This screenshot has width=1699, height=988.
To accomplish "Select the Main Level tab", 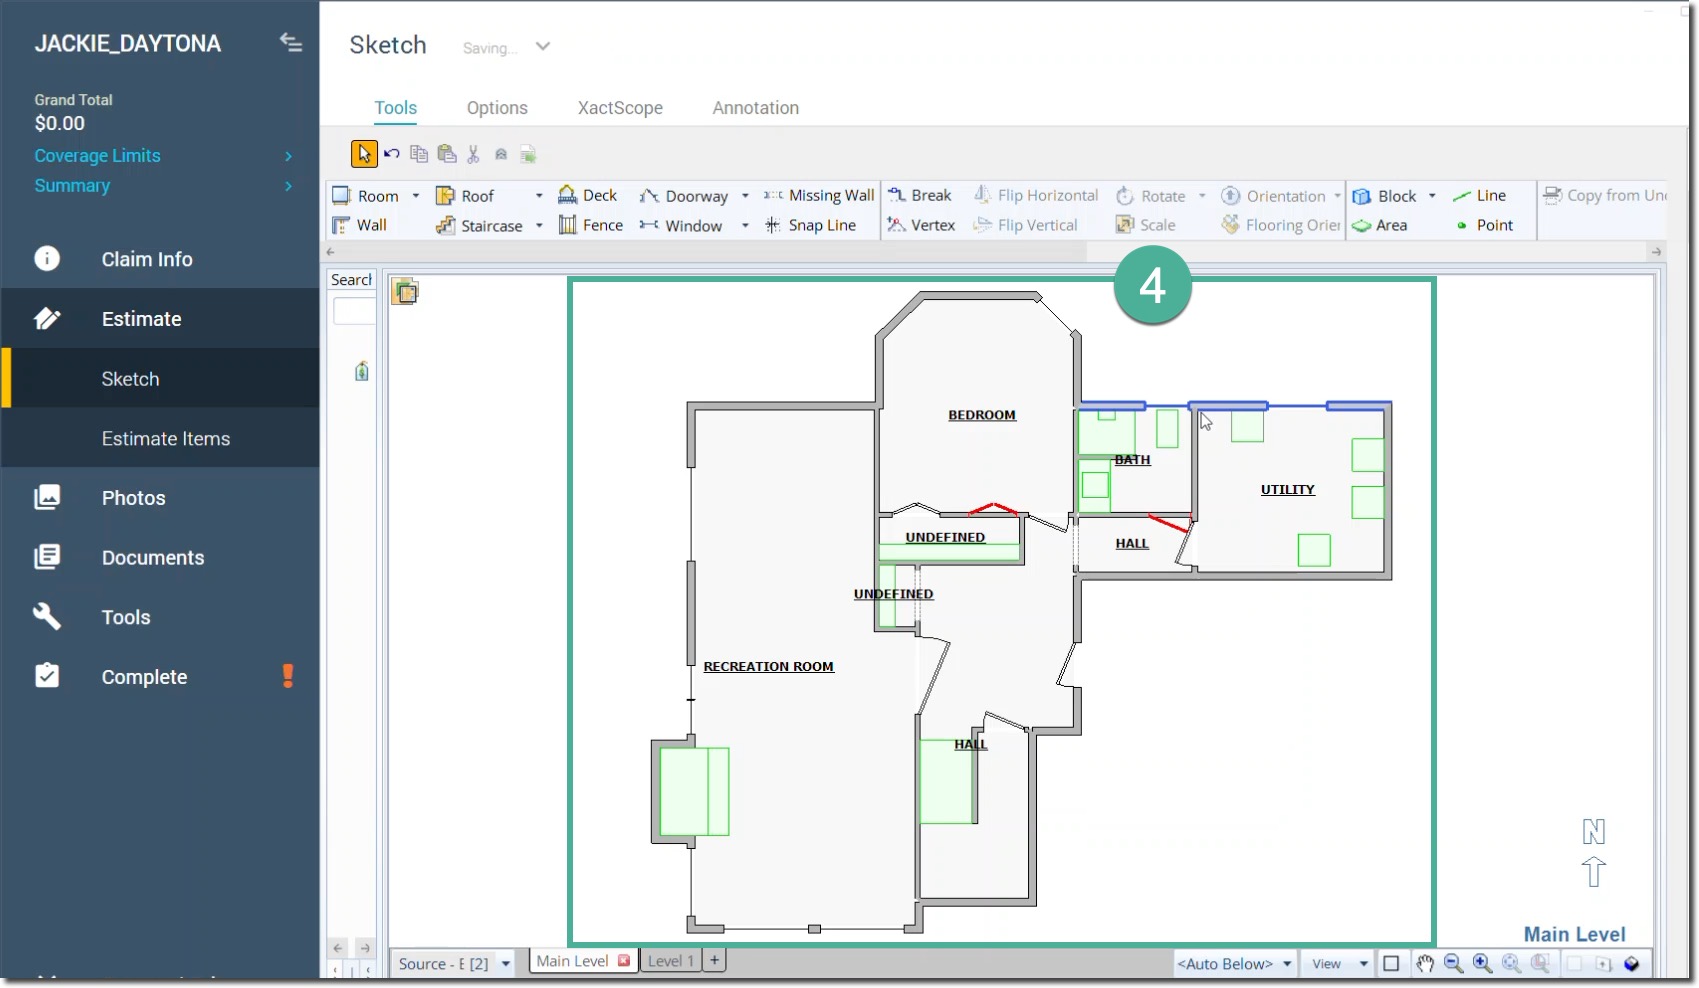I will tap(572, 961).
